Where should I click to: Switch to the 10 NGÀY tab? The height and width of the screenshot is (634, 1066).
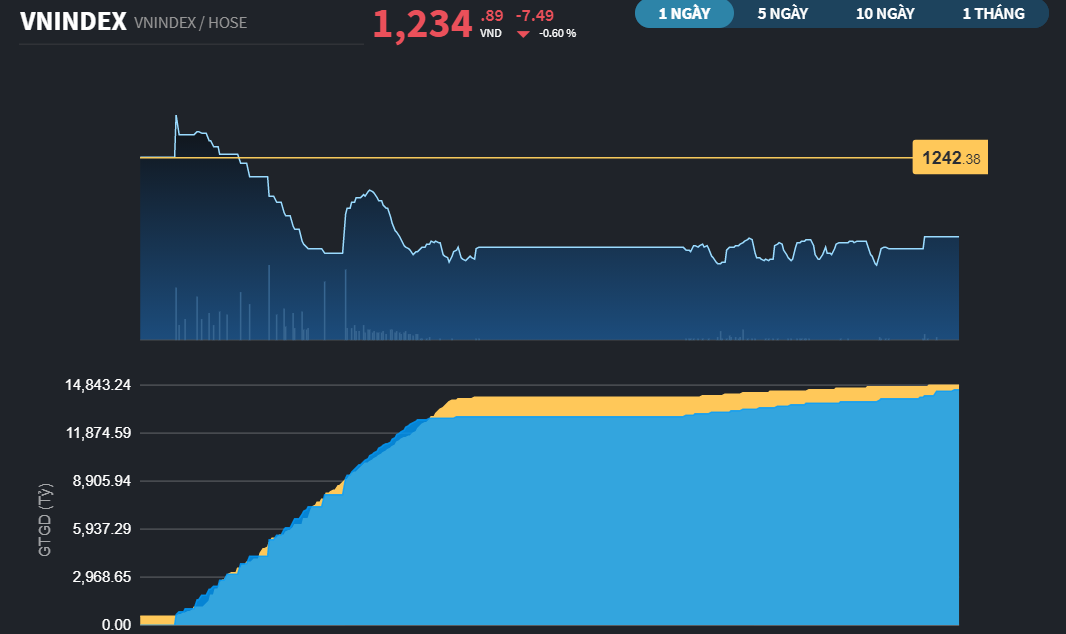point(884,14)
